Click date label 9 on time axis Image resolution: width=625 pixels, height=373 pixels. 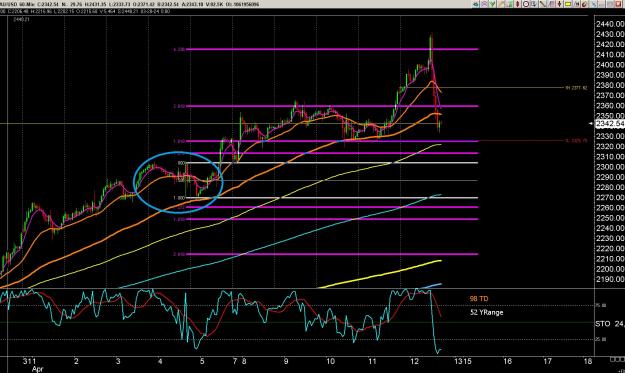286,361
